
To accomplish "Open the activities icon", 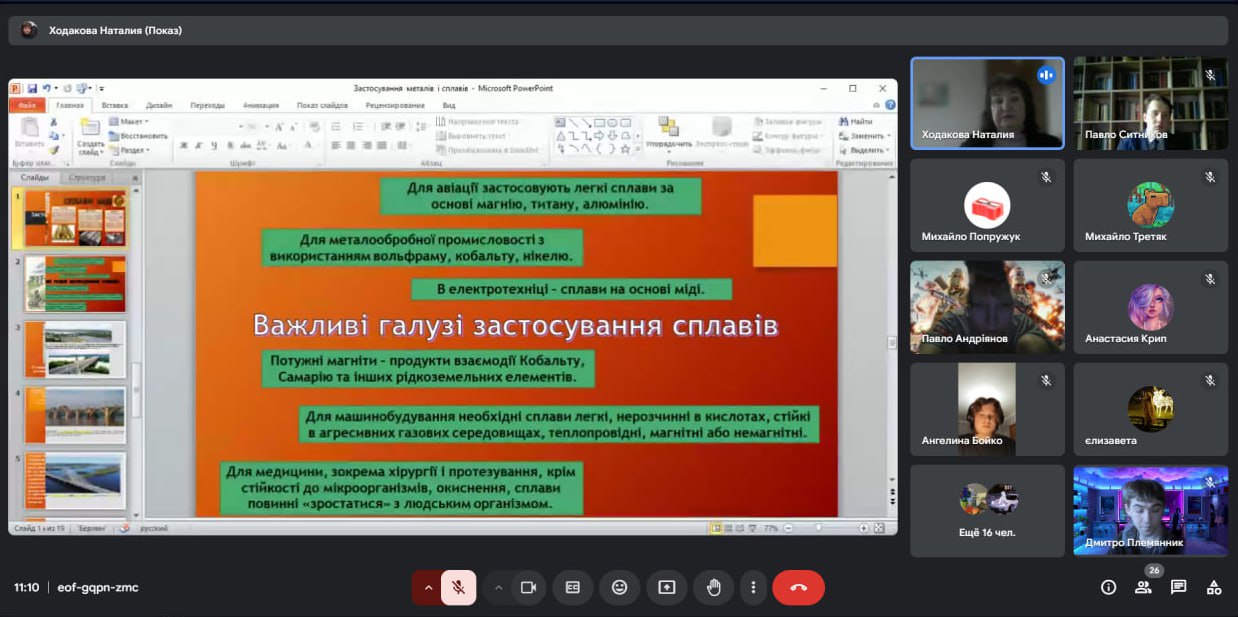I will point(1213,588).
